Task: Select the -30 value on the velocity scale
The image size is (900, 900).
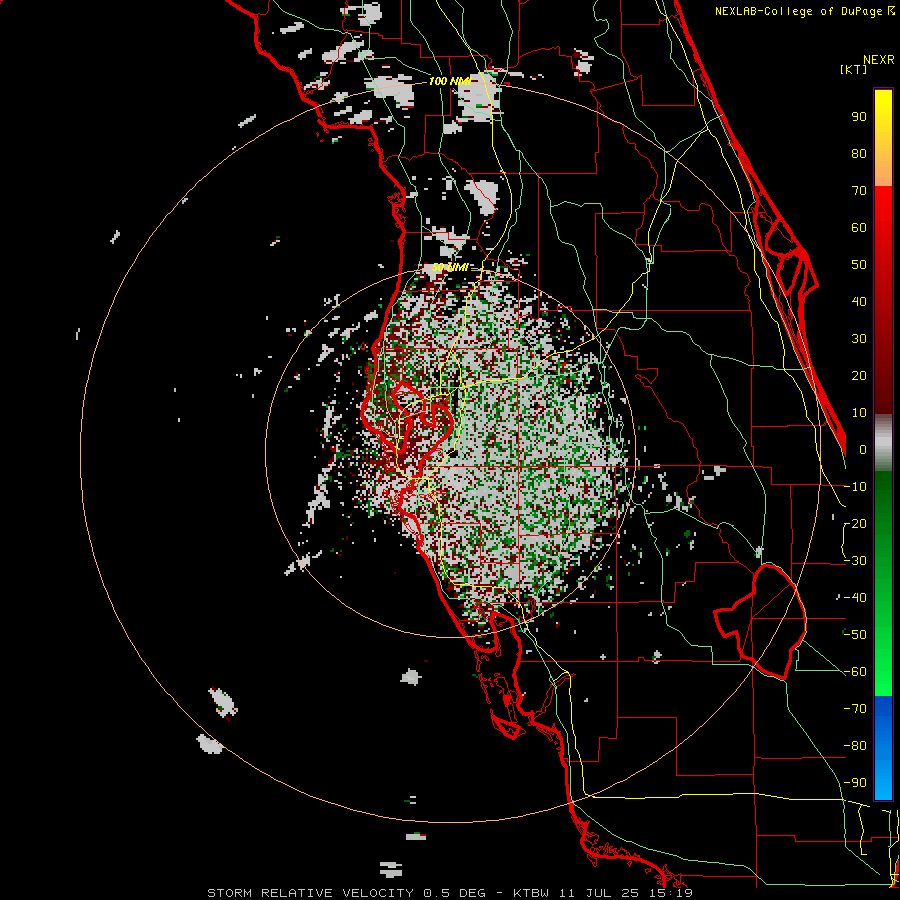Action: [855, 561]
